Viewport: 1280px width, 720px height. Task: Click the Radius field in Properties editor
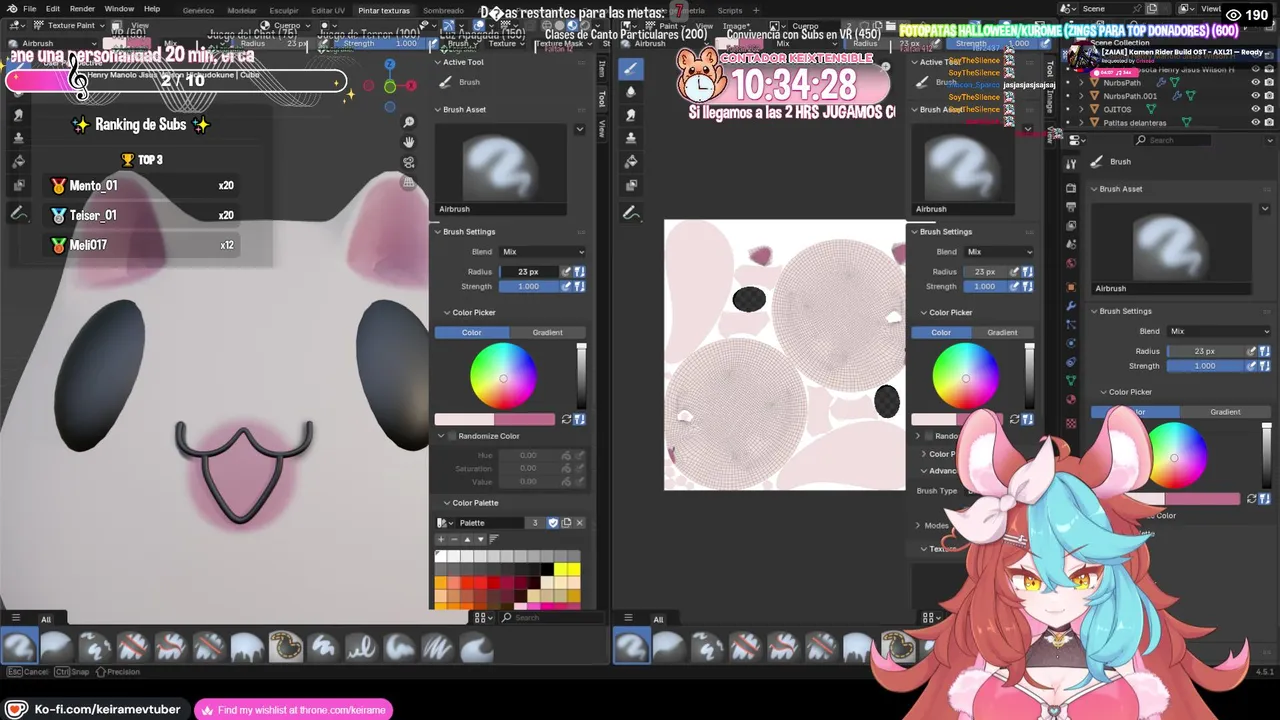[1205, 351]
